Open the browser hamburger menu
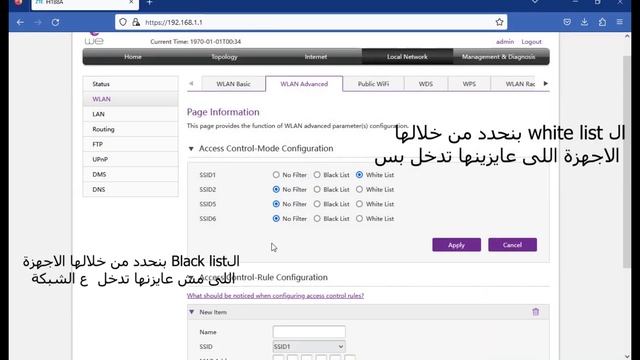This screenshot has height=360, width=640. tap(620, 22)
